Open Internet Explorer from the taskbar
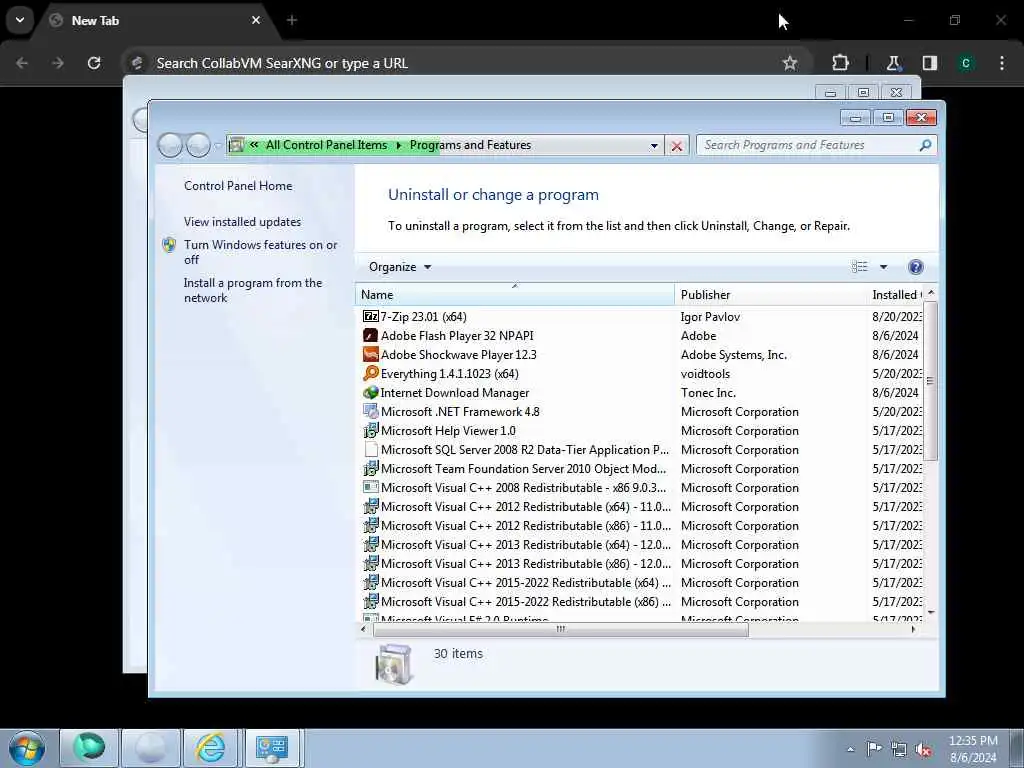 coord(210,748)
